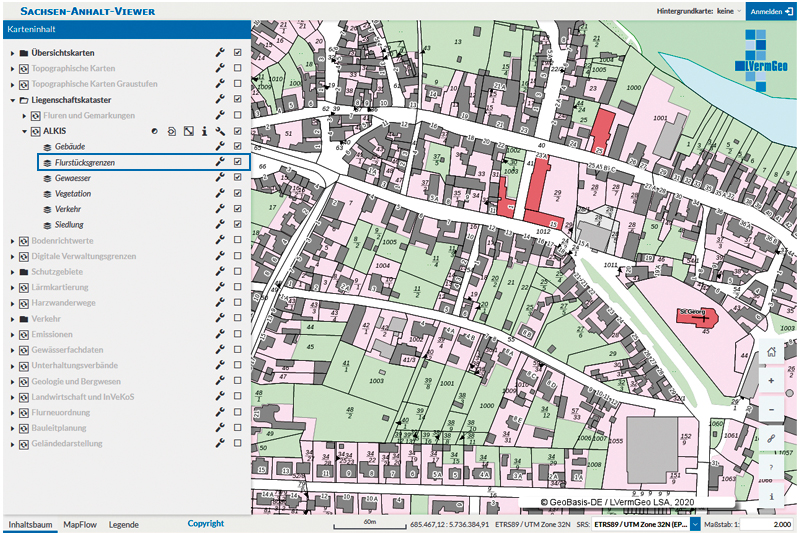Select the Unterhaltungsverbände layer label

click(74, 365)
